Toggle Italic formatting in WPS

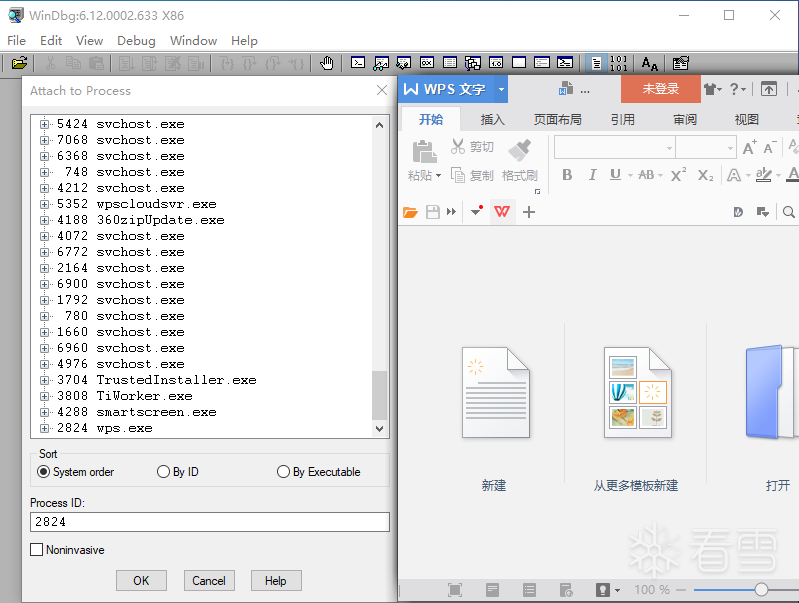point(592,175)
